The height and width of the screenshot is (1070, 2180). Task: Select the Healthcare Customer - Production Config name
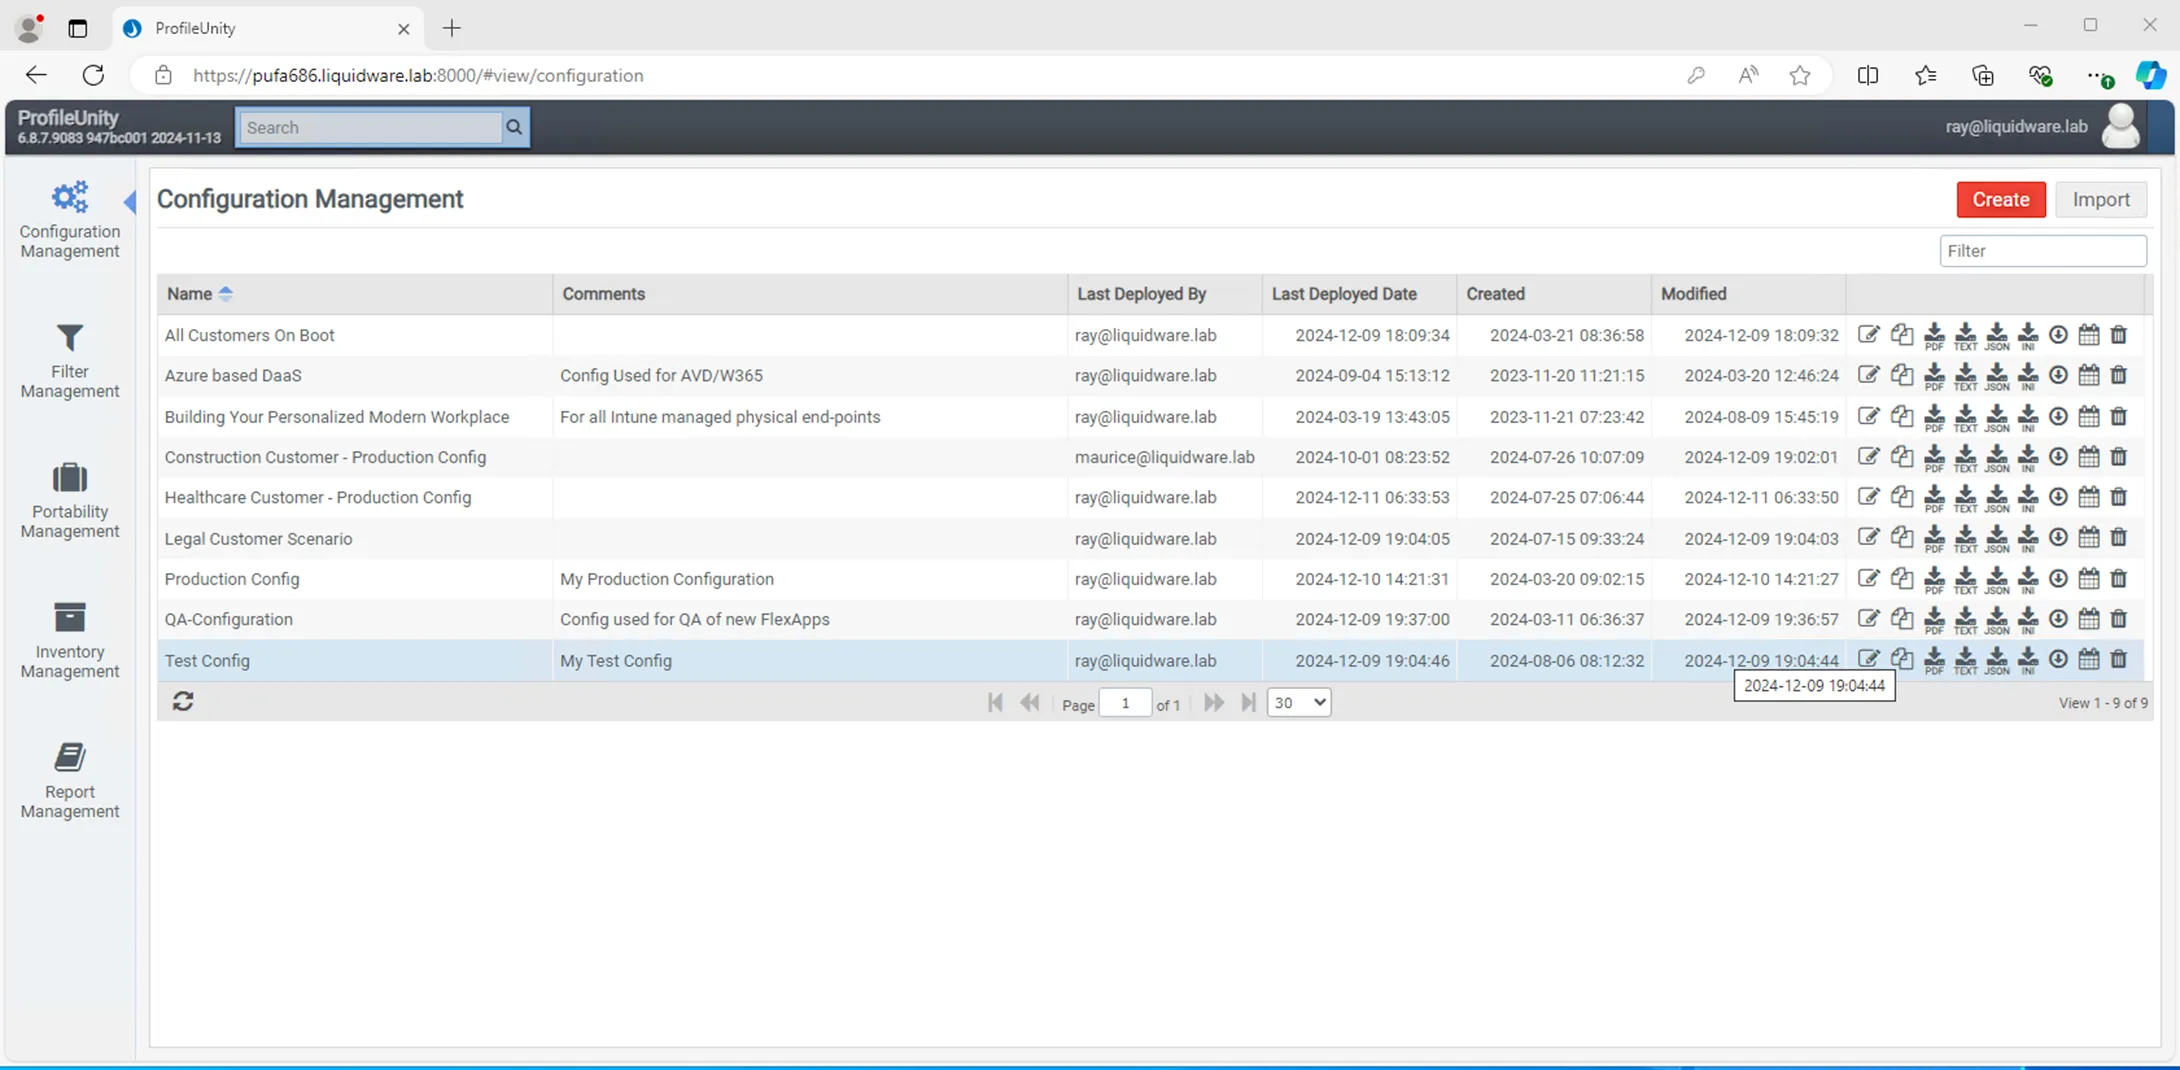click(x=318, y=497)
